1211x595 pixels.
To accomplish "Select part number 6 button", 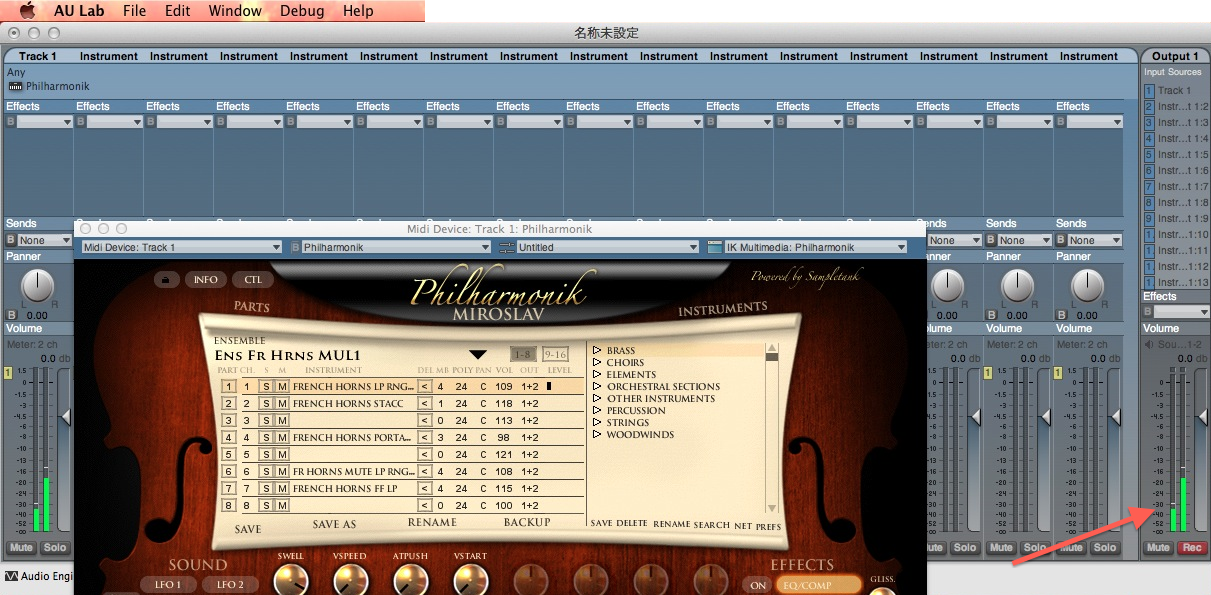I will [228, 471].
